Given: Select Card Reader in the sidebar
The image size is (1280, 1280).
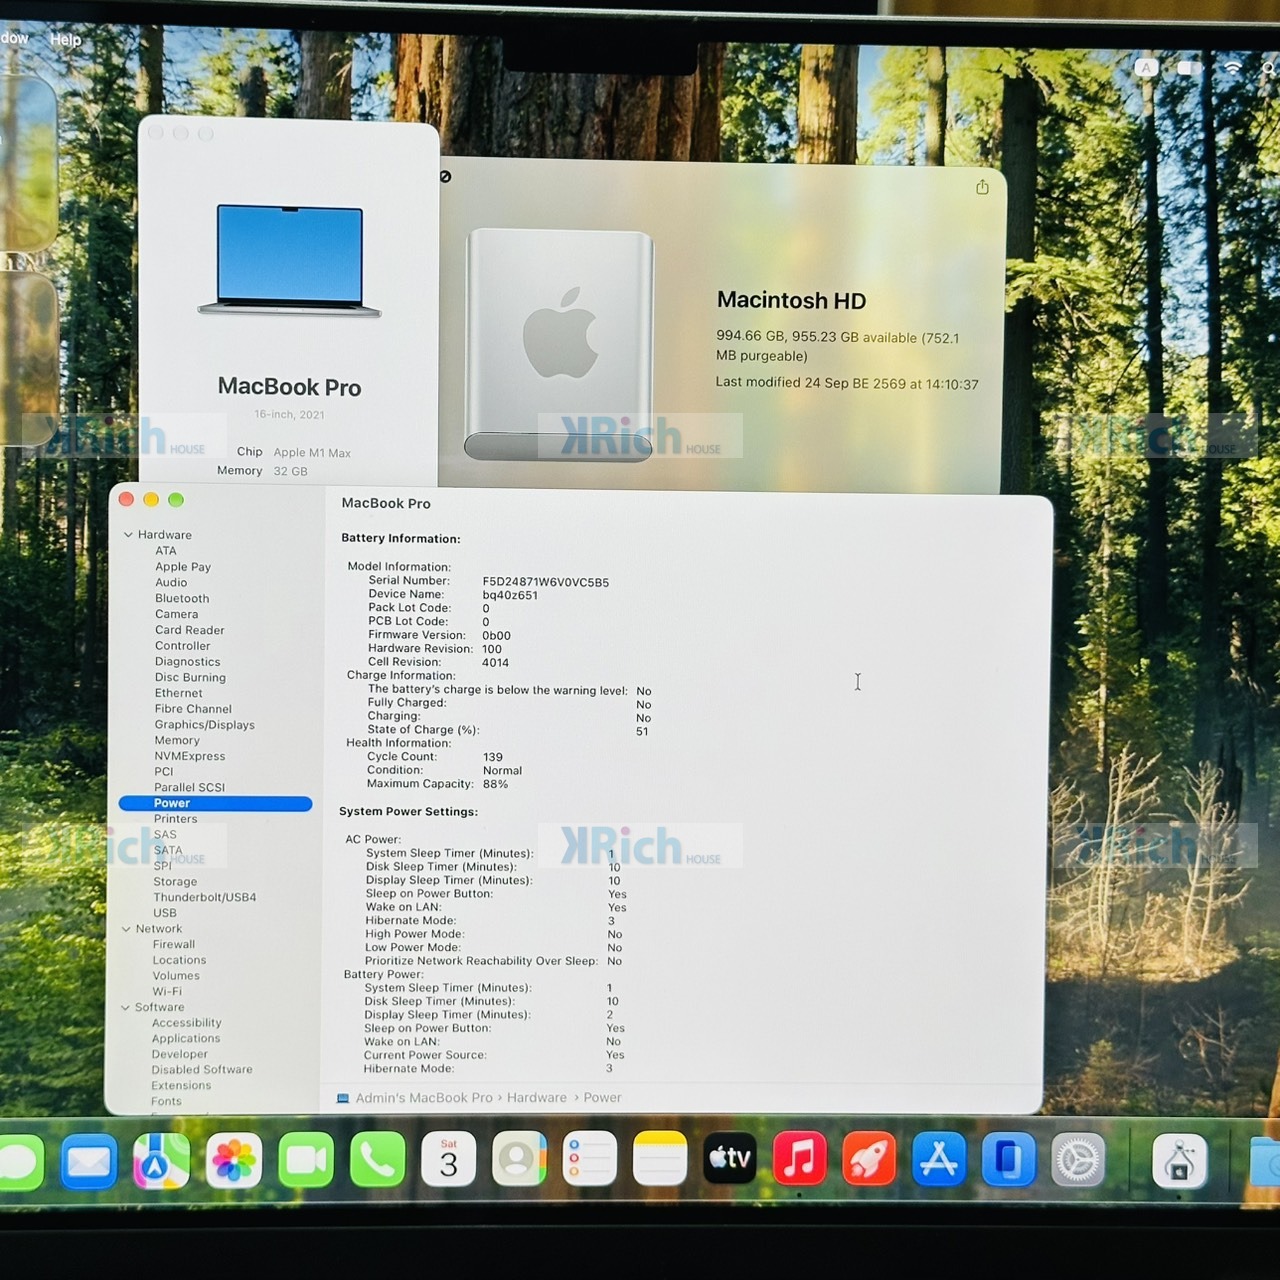Looking at the screenshot, I should click(190, 630).
